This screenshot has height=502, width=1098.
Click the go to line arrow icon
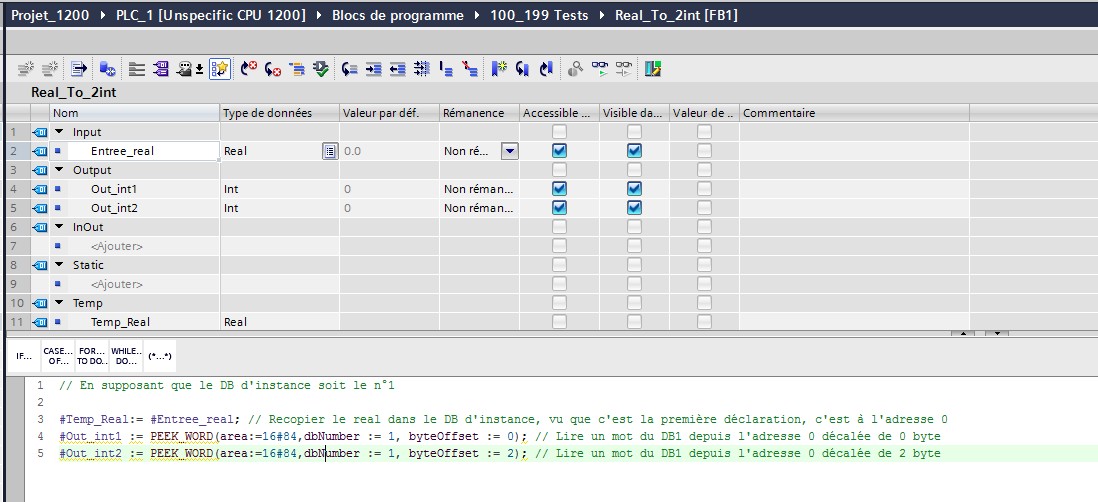tap(350, 69)
